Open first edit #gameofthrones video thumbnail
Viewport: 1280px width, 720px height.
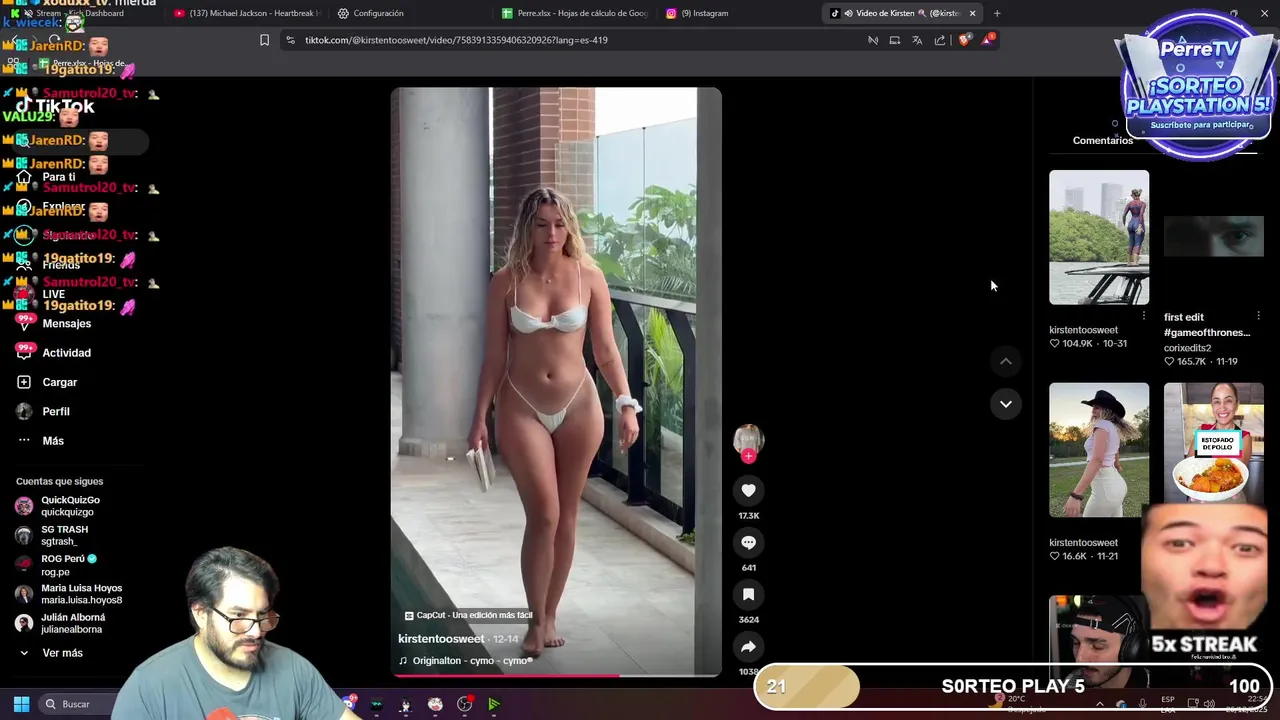[x=1213, y=237]
